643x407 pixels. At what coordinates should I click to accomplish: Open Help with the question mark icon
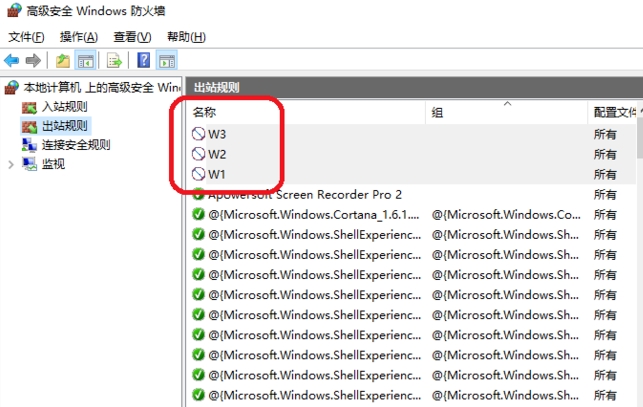coord(143,61)
